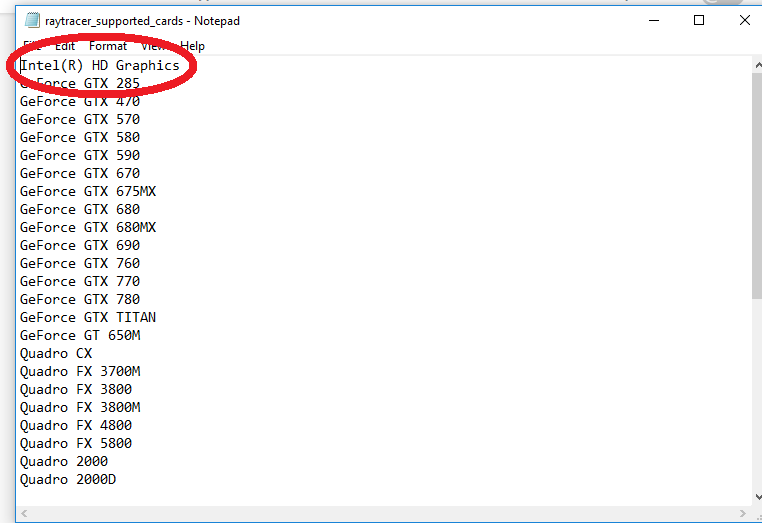
Task: Click the vertical scrollbar thumb
Action: pos(758,186)
